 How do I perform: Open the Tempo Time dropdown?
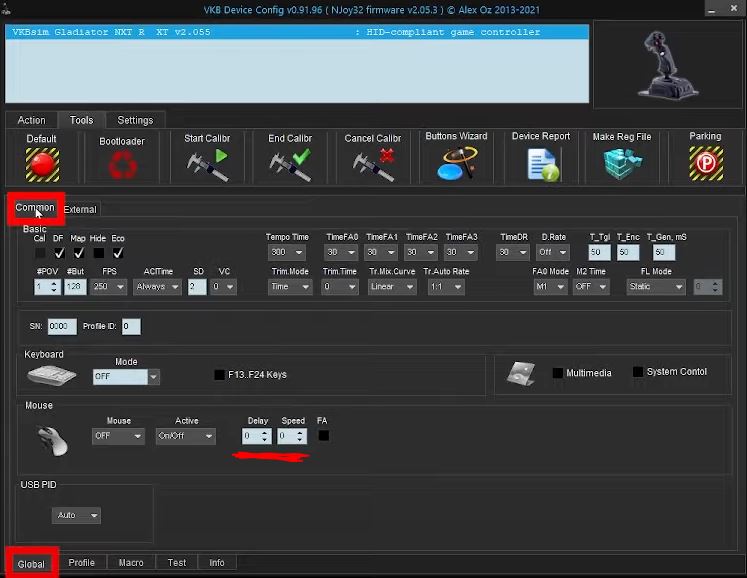pos(287,252)
